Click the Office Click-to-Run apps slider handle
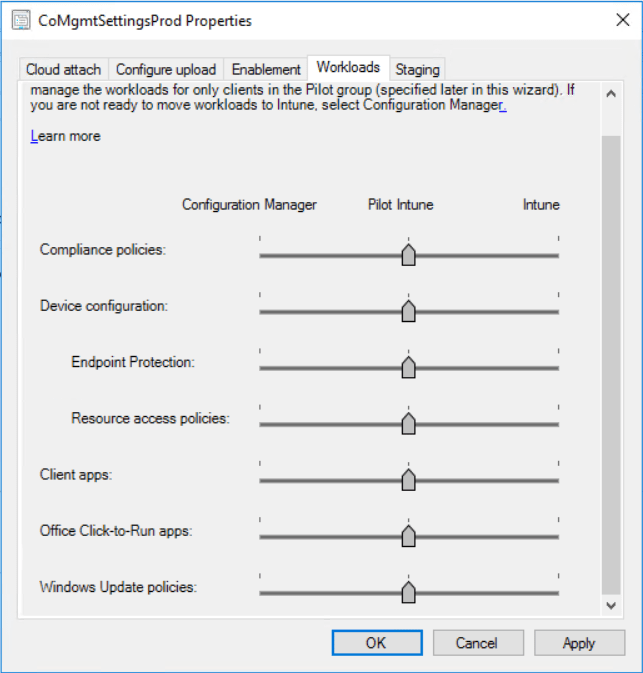Screen dimensions: 643x673 coord(408,536)
